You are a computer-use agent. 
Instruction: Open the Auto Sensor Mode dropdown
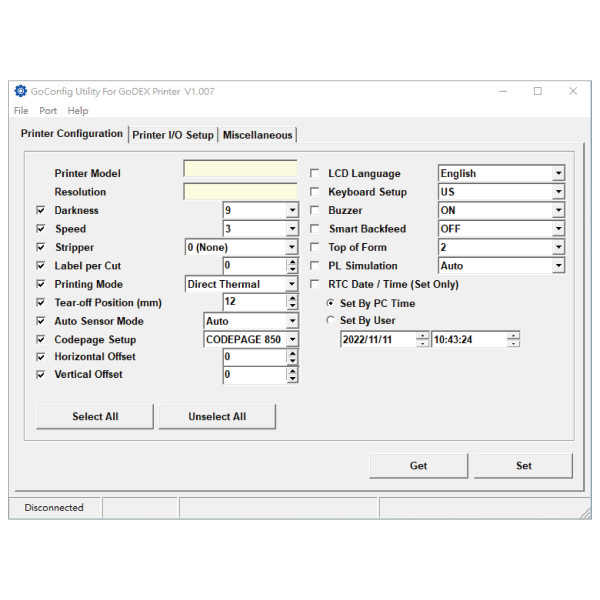[292, 321]
